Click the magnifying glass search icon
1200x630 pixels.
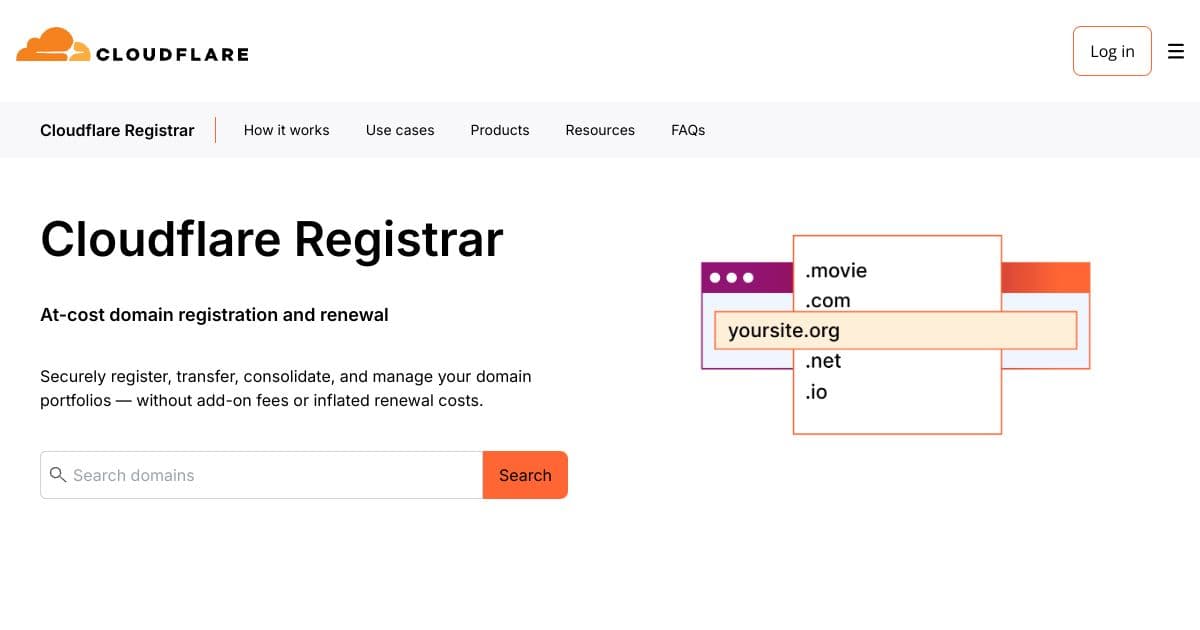[59, 475]
